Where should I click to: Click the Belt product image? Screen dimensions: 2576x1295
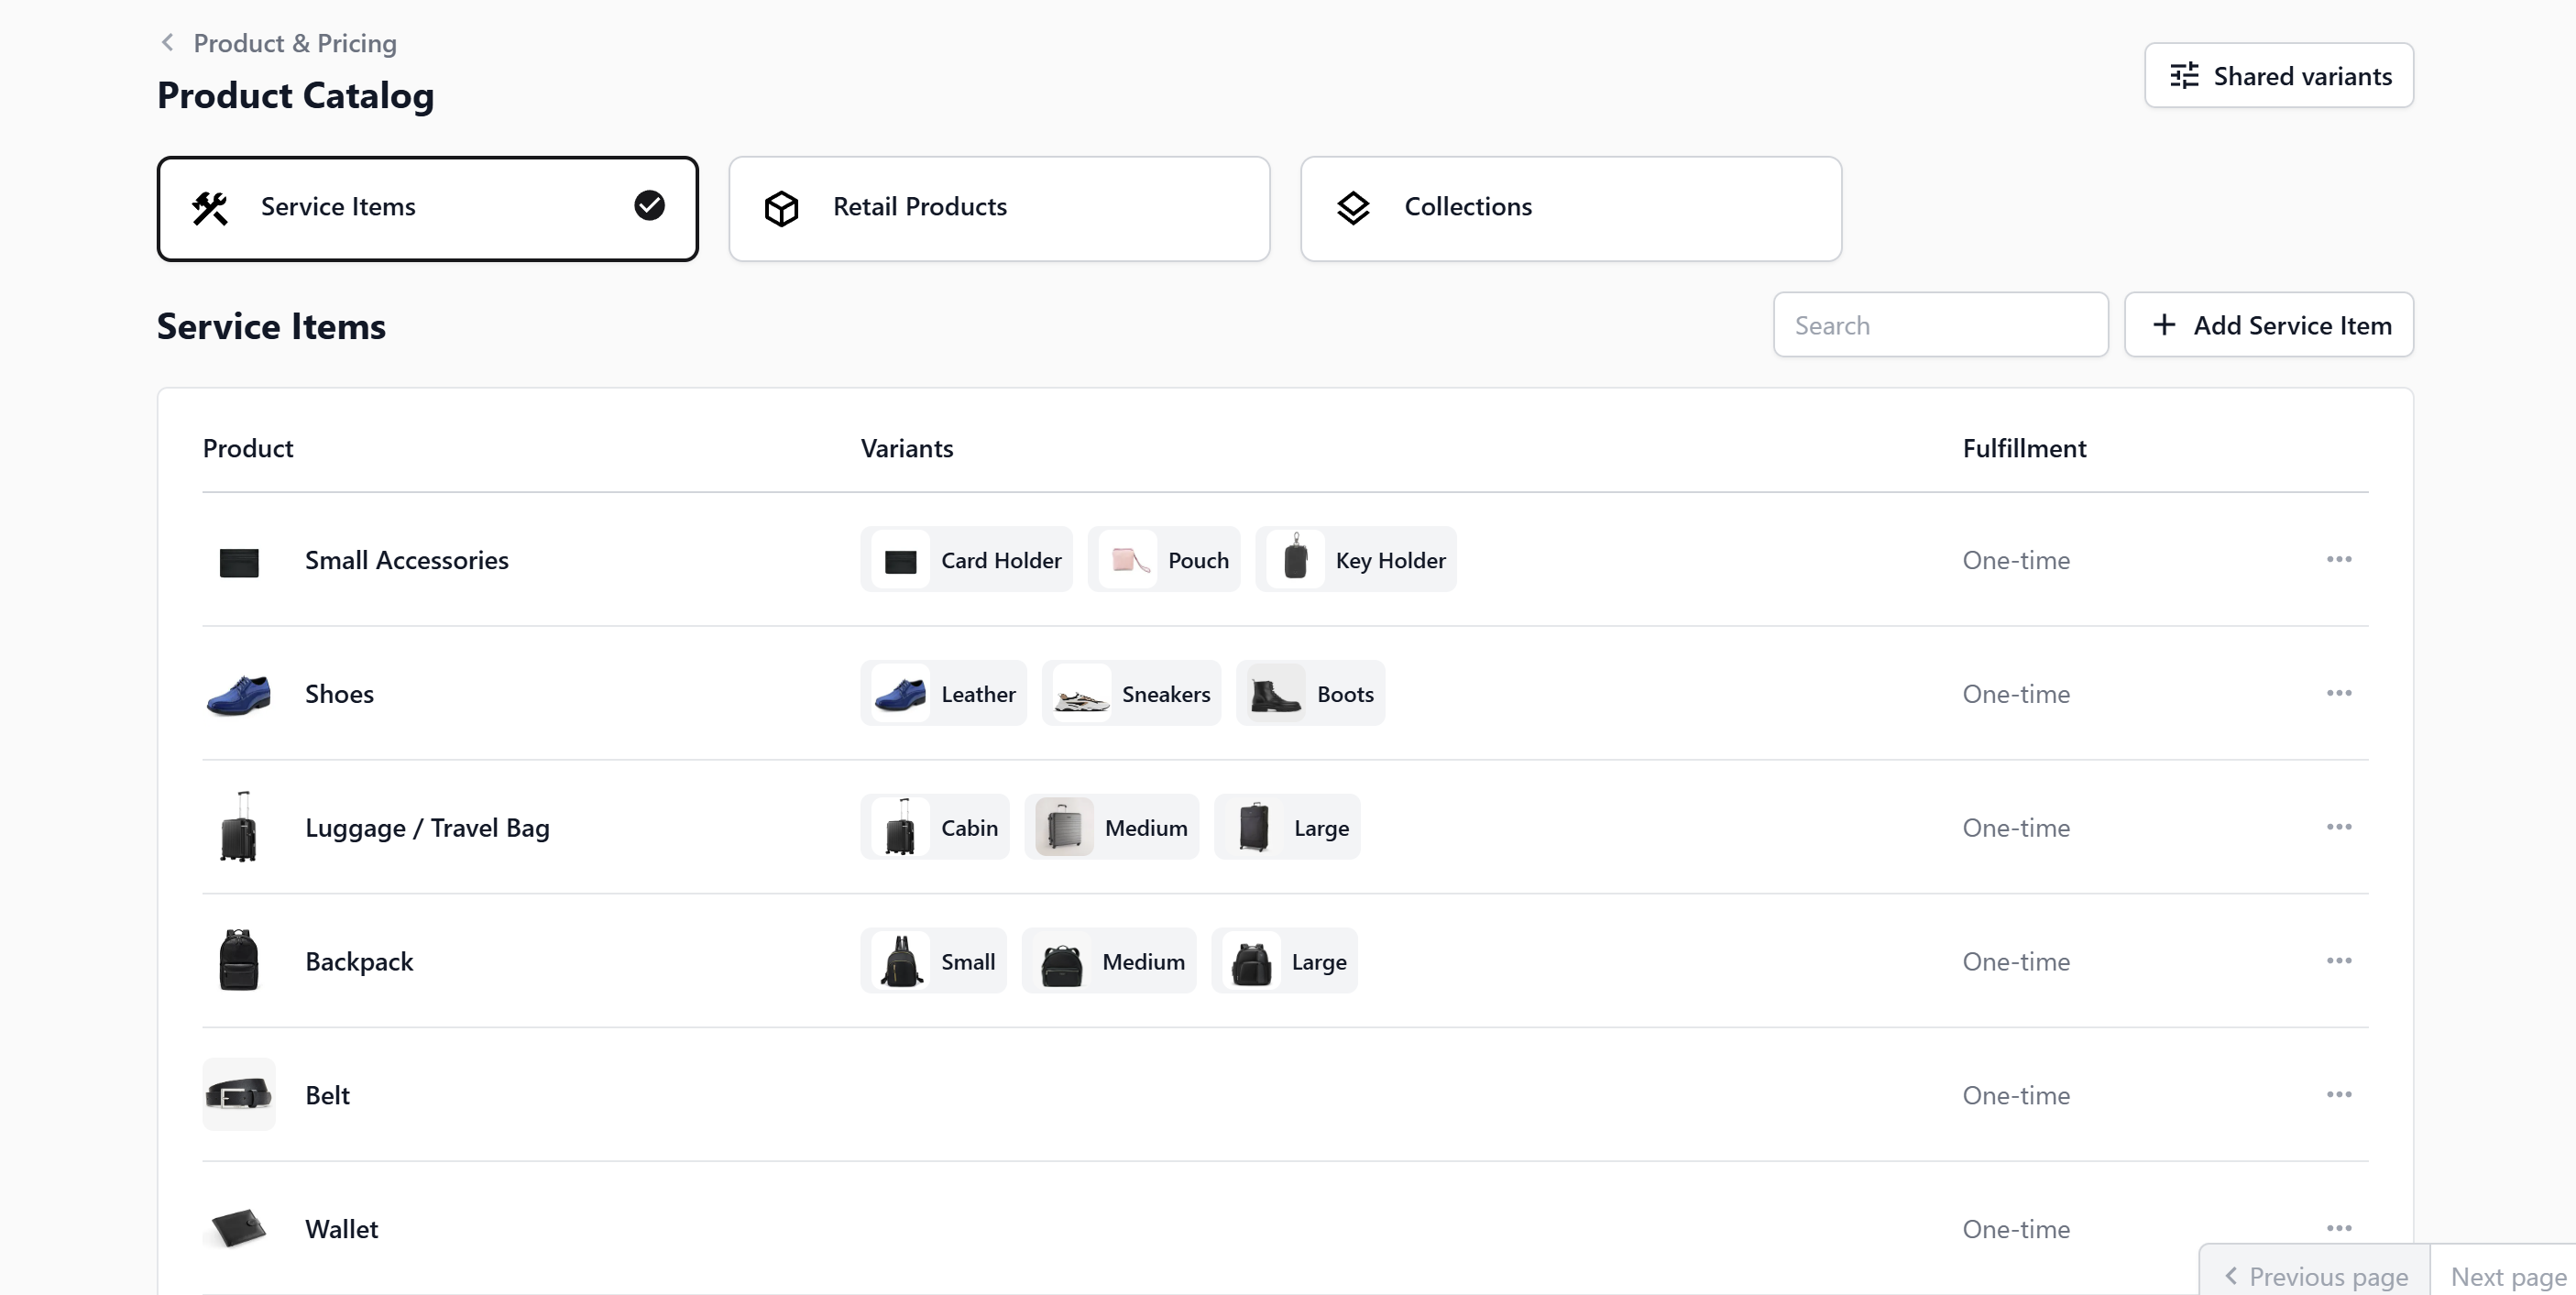[238, 1095]
